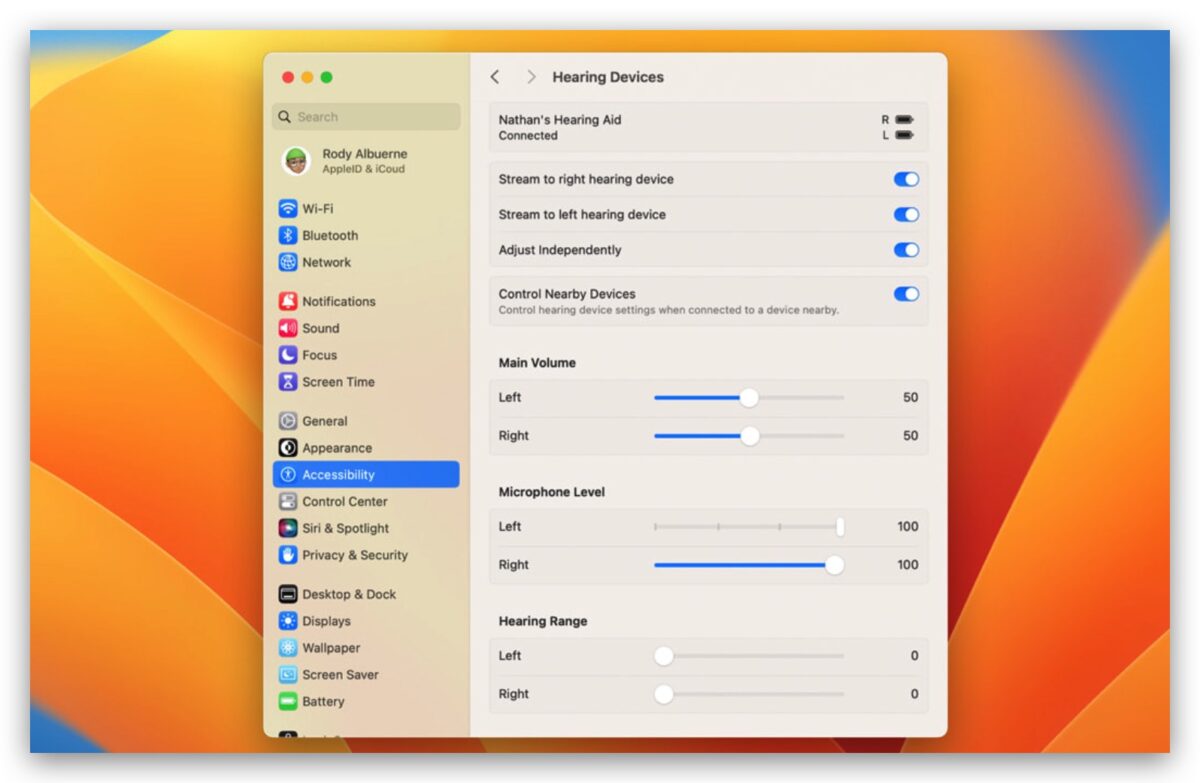Open the Control Center icon
Screen dimensions: 1200x783
pos(288,502)
